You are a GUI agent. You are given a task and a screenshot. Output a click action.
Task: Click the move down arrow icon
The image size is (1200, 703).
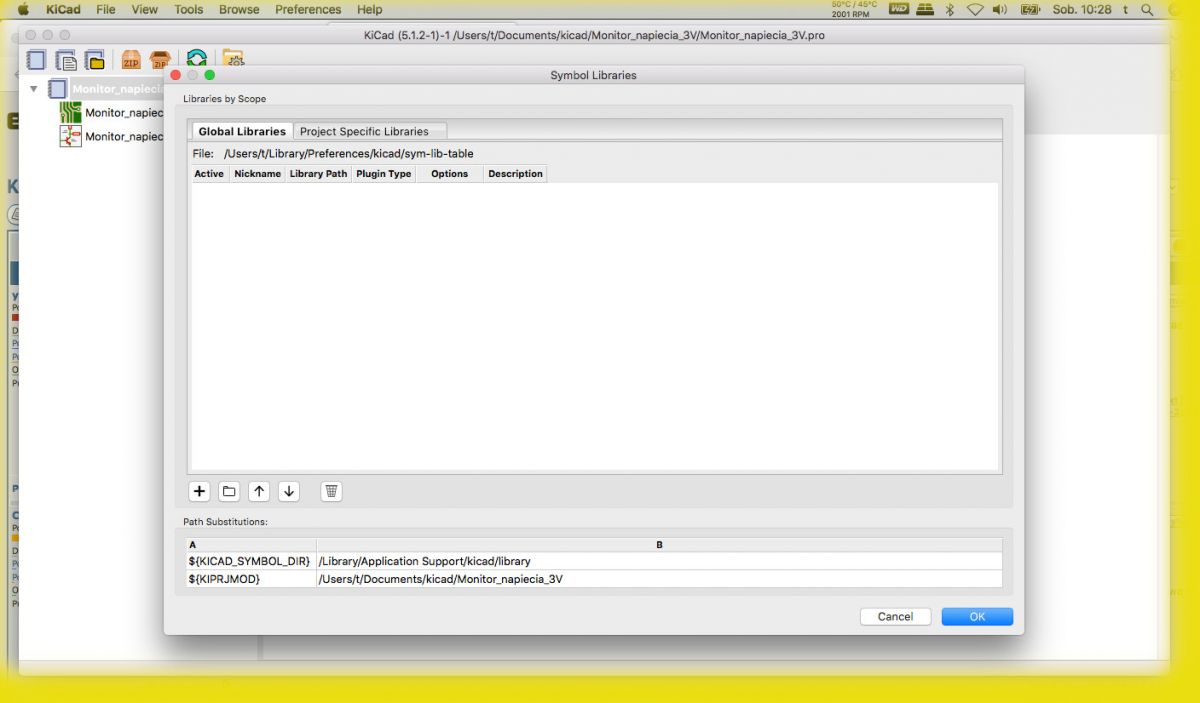tap(289, 491)
